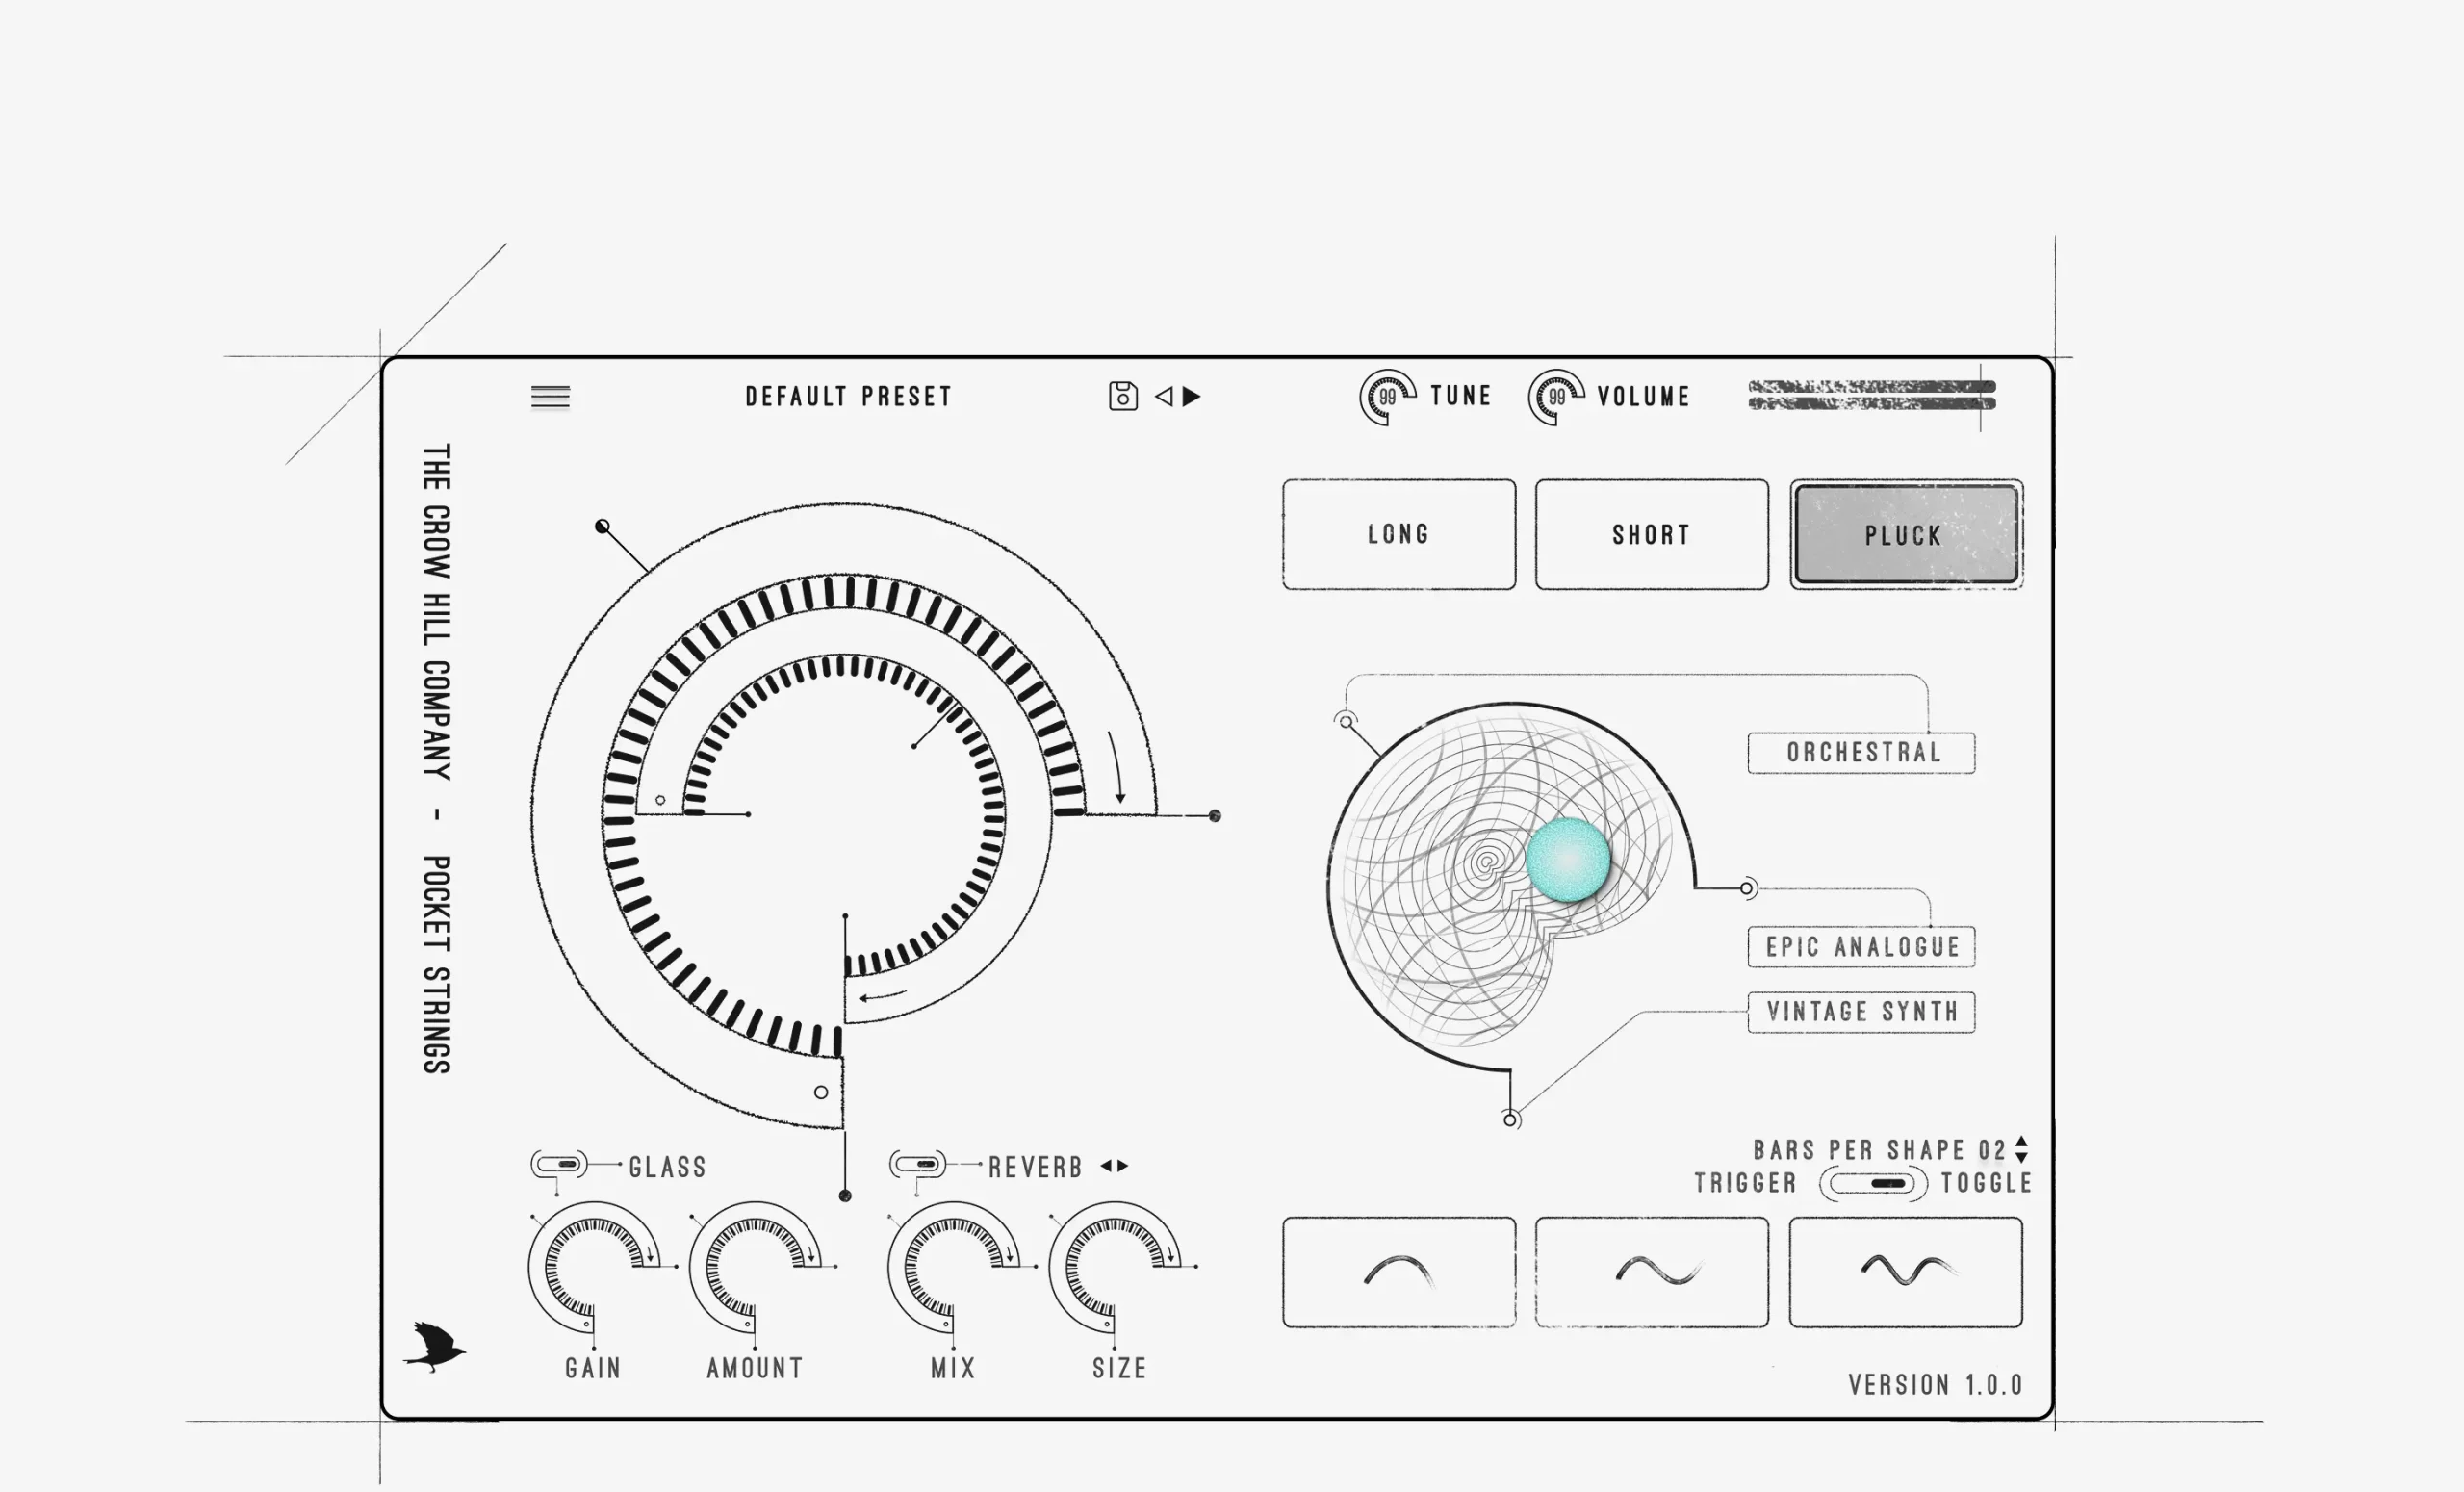This screenshot has width=2464, height=1492.
Task: Click the Vintage Synth sound label
Action: [x=1861, y=1012]
